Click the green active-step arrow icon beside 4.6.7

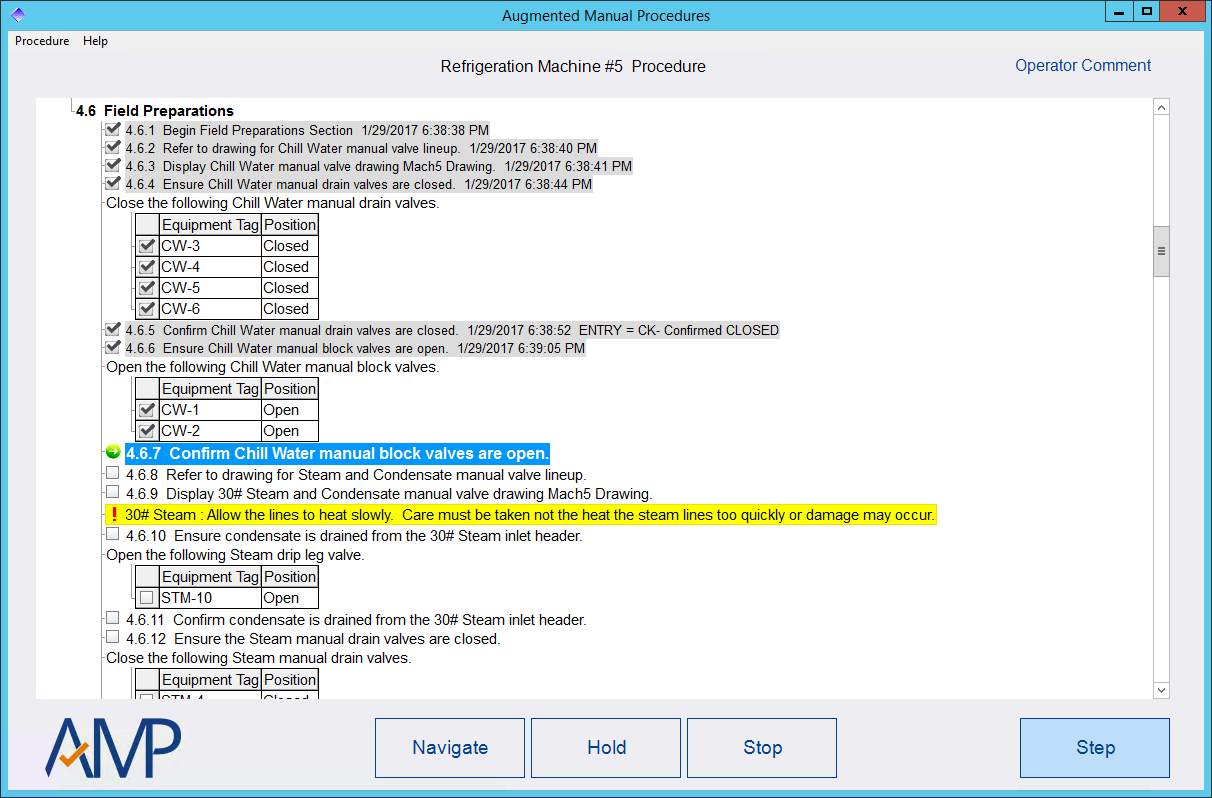[x=113, y=452]
